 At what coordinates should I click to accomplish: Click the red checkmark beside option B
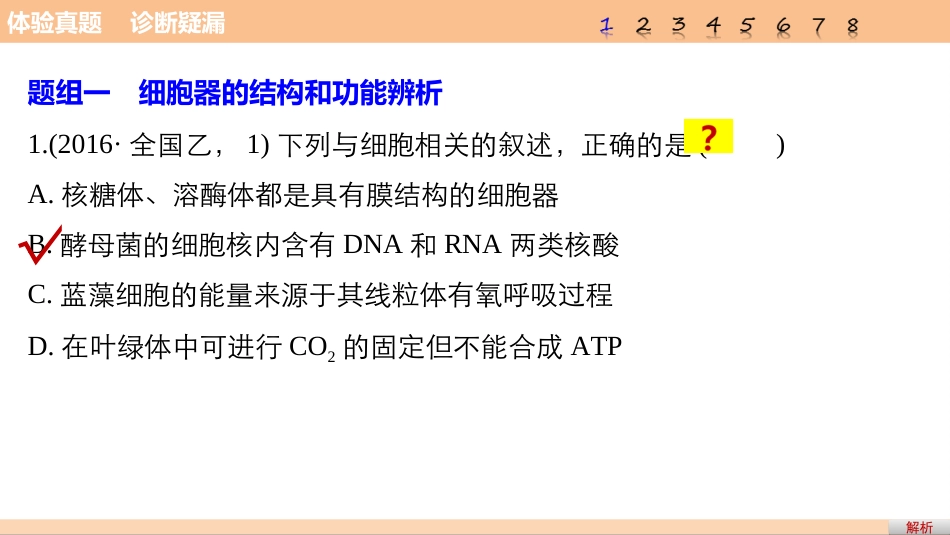point(41,245)
